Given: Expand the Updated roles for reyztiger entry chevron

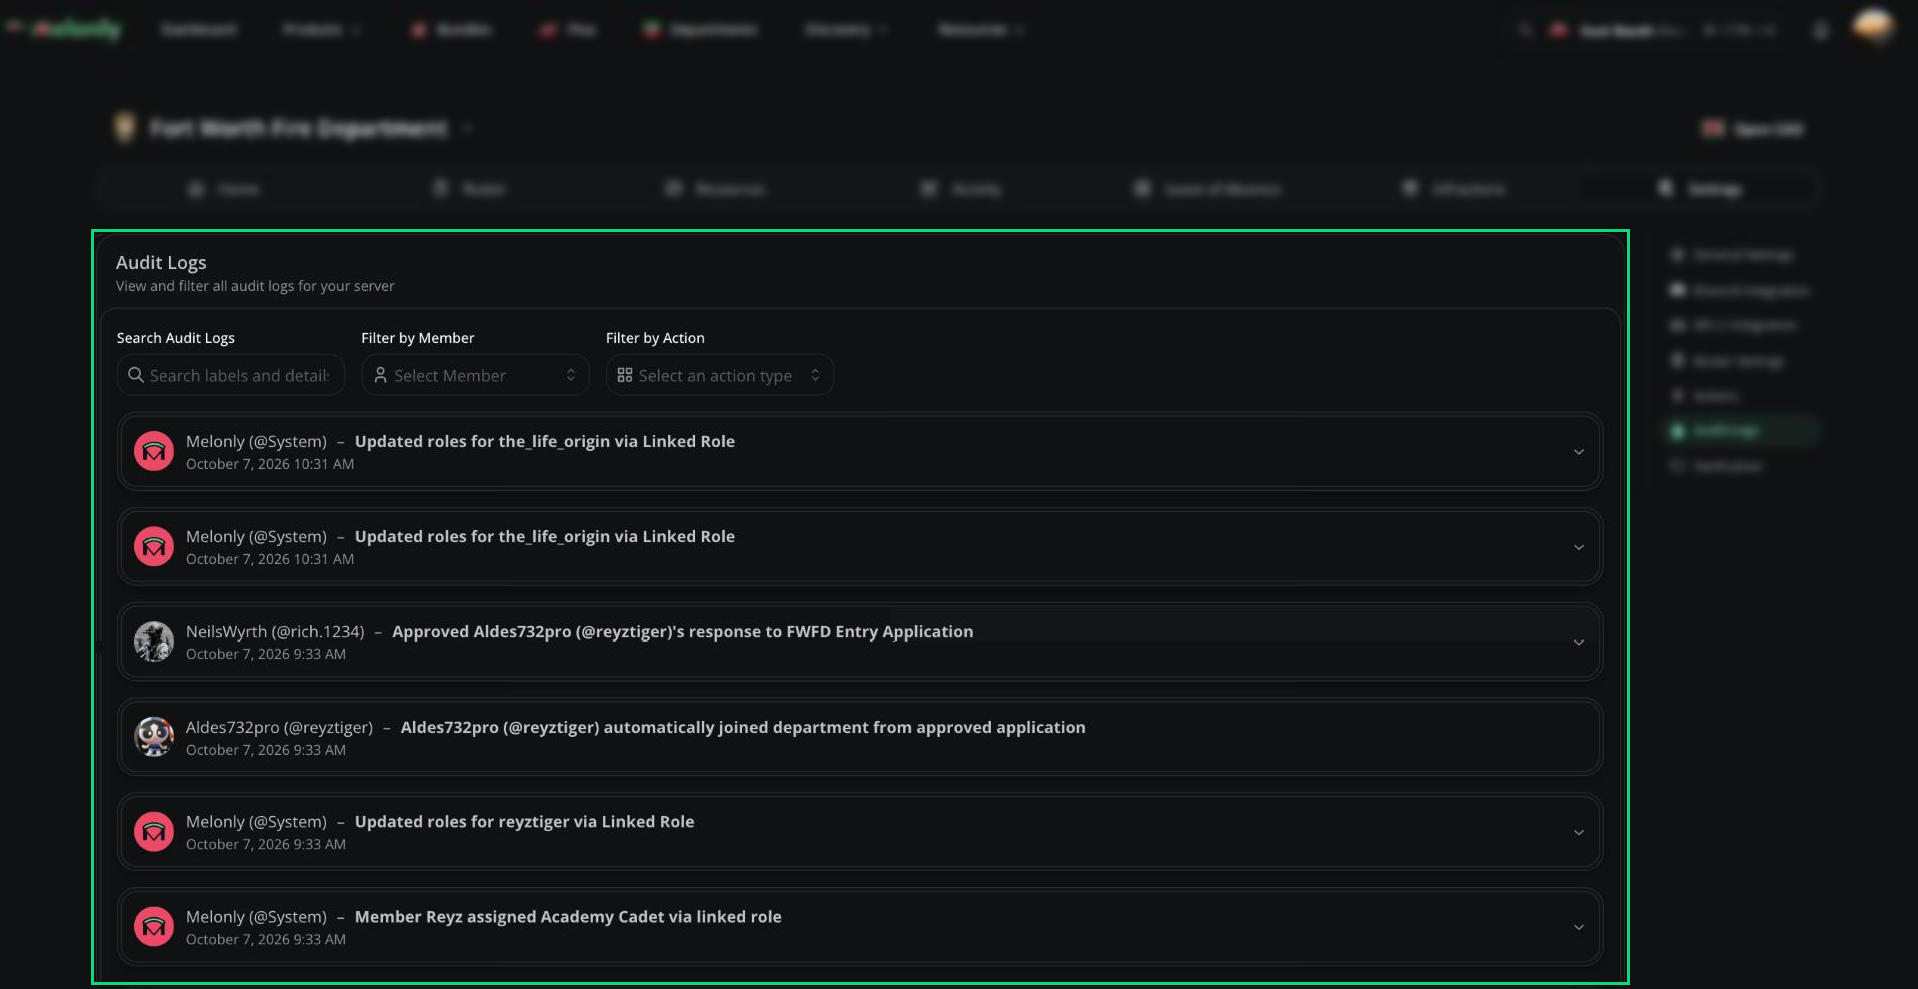Looking at the screenshot, I should [x=1578, y=832].
